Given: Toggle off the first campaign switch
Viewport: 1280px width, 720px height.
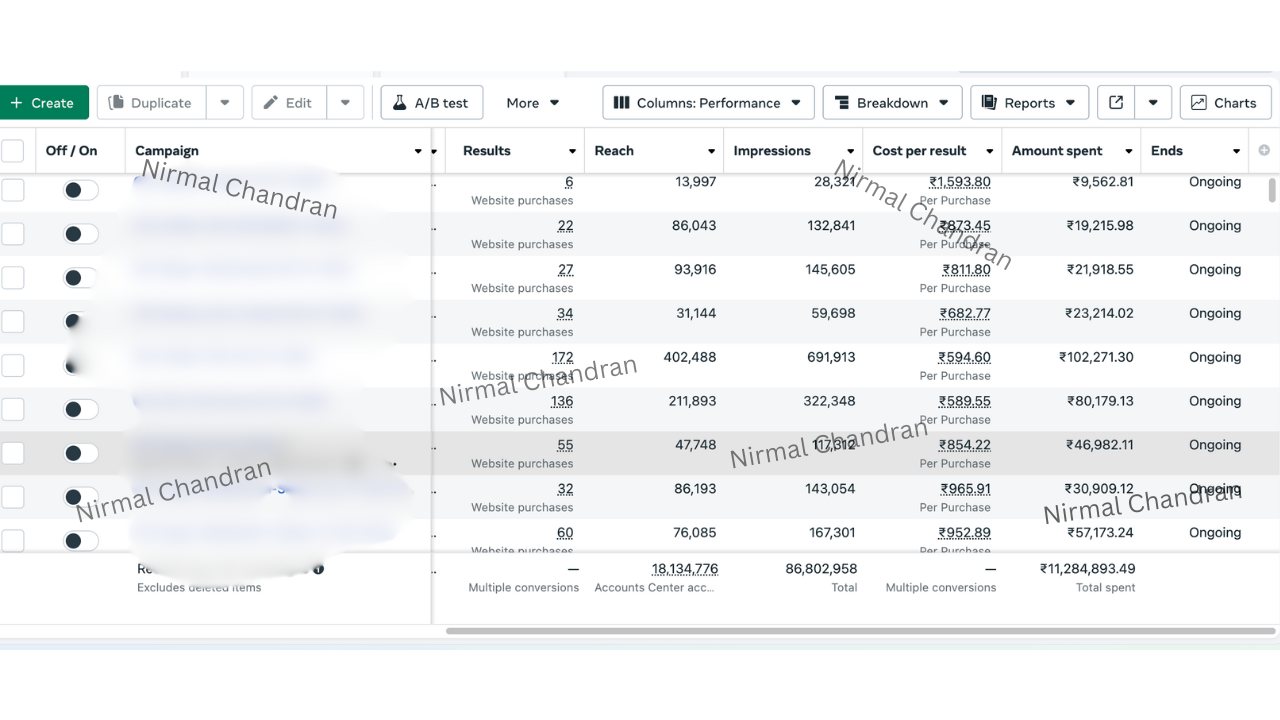Looking at the screenshot, I should 80,190.
